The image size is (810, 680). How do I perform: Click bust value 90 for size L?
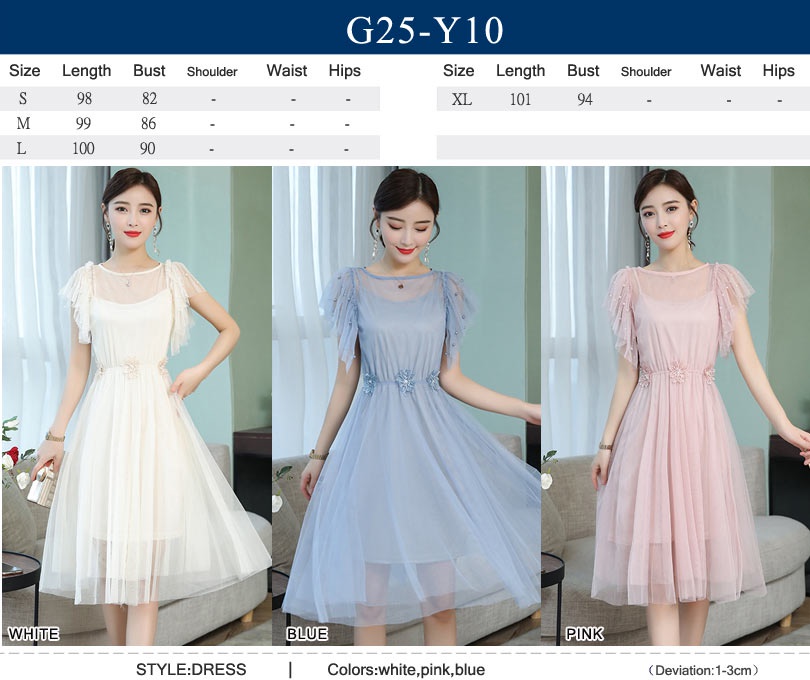[x=147, y=148]
